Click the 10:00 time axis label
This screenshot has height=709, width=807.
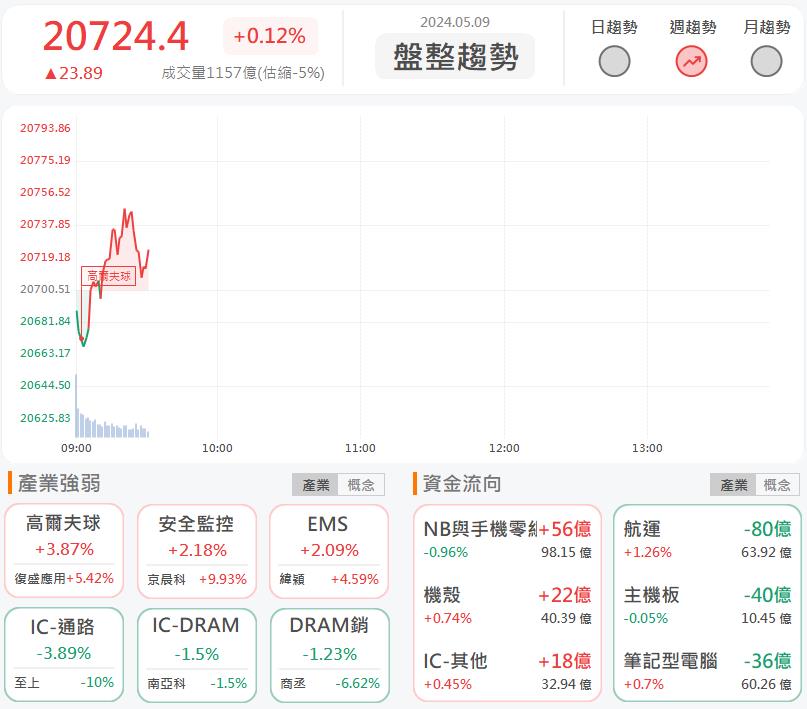pos(217,448)
